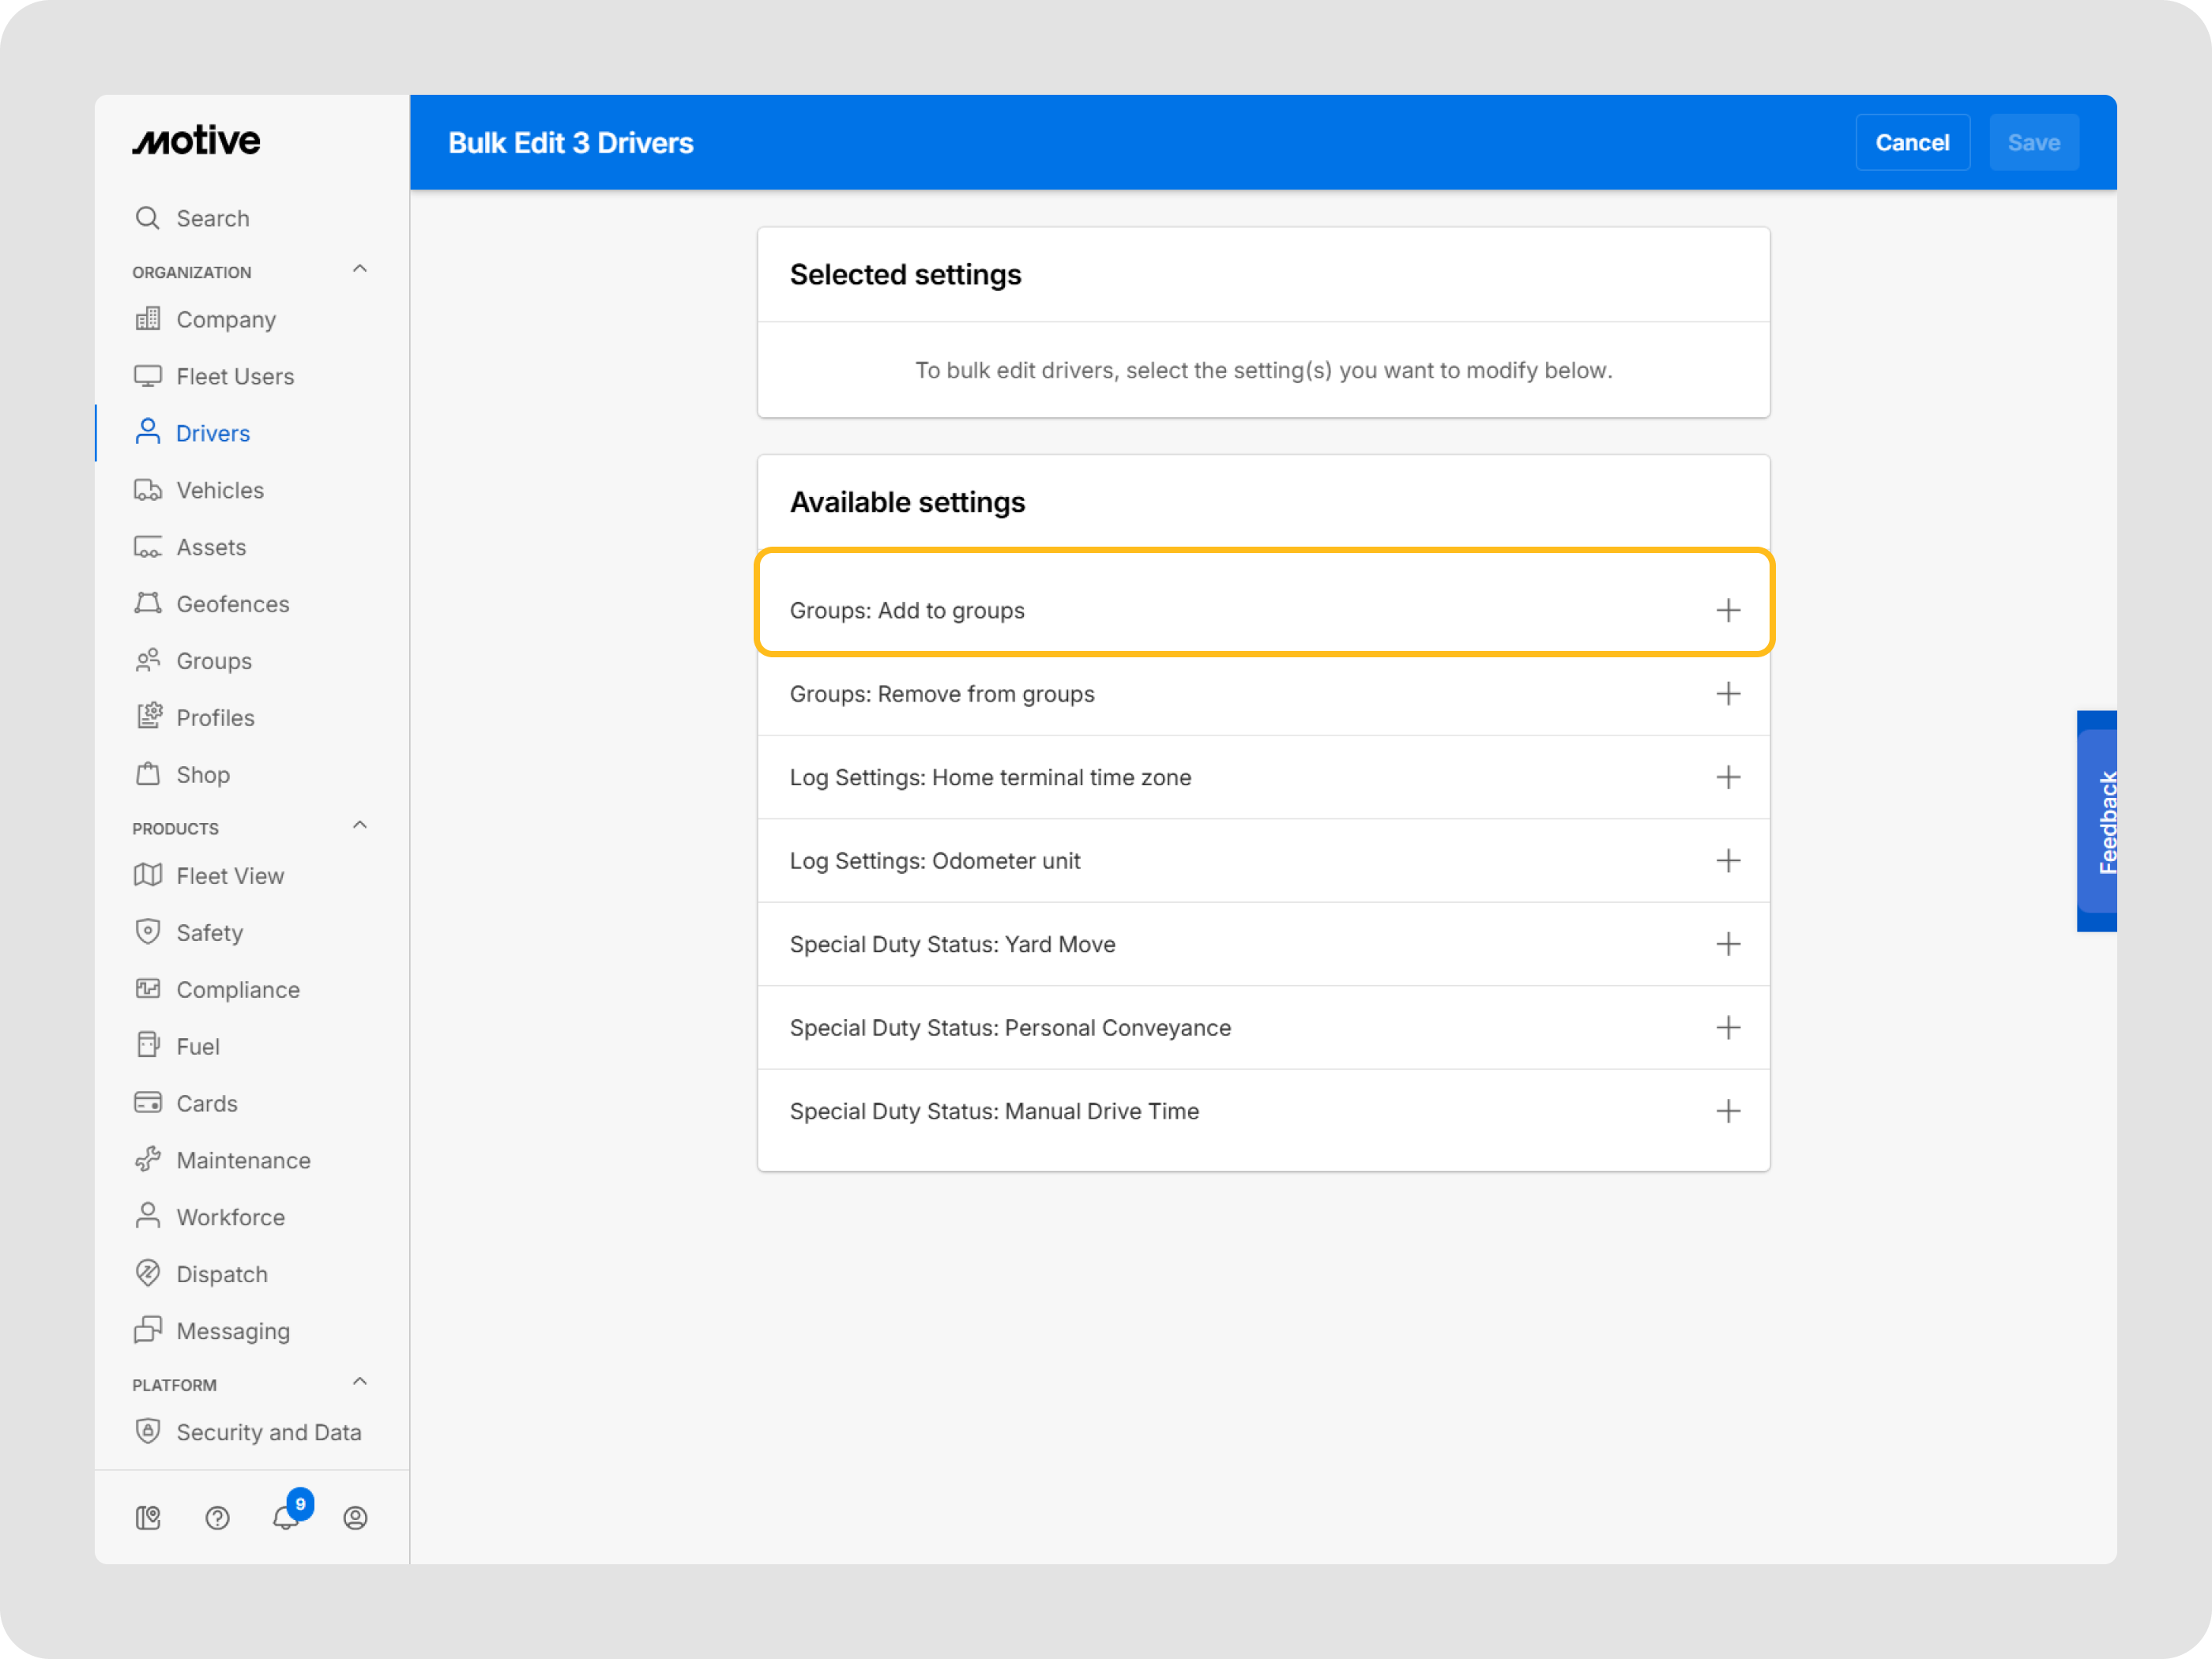Open the Feedback side tab
Screen dimensions: 2212x1659
click(x=2099, y=821)
